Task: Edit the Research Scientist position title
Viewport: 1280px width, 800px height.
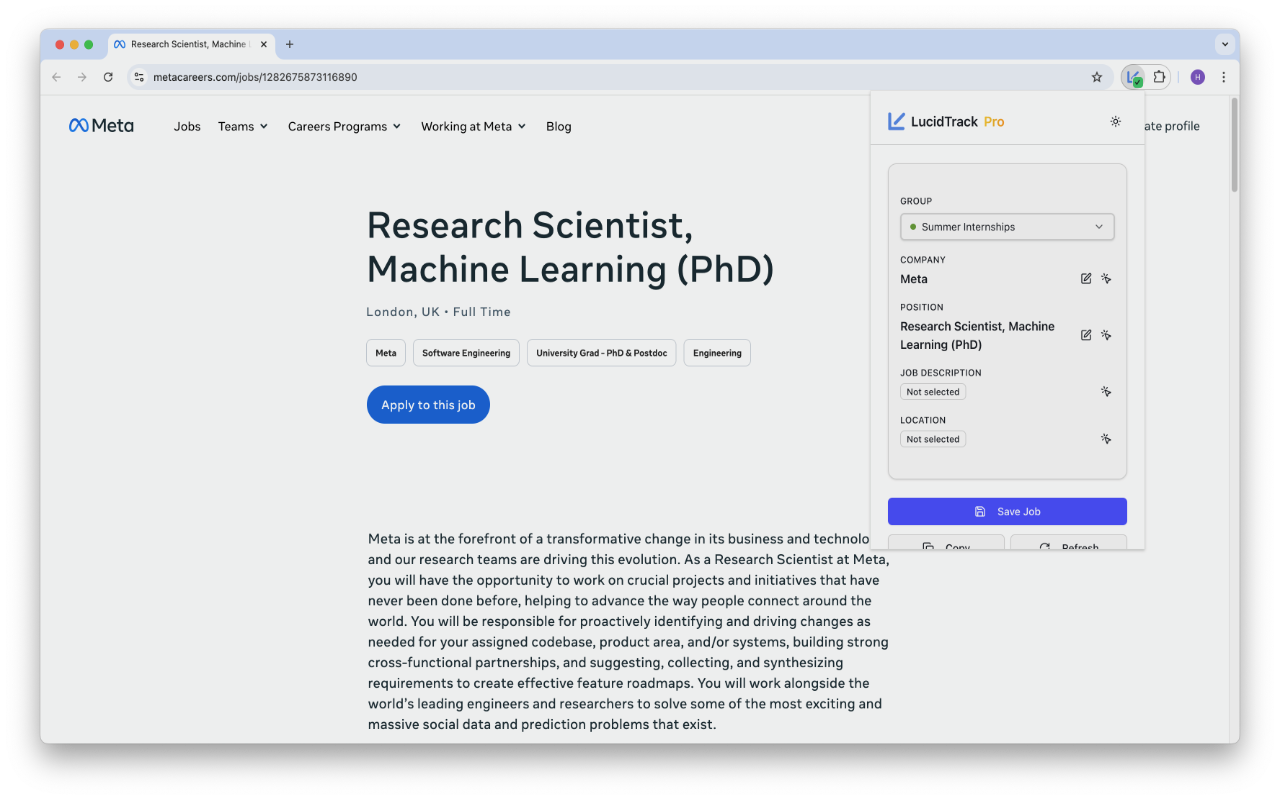Action: 1086,335
